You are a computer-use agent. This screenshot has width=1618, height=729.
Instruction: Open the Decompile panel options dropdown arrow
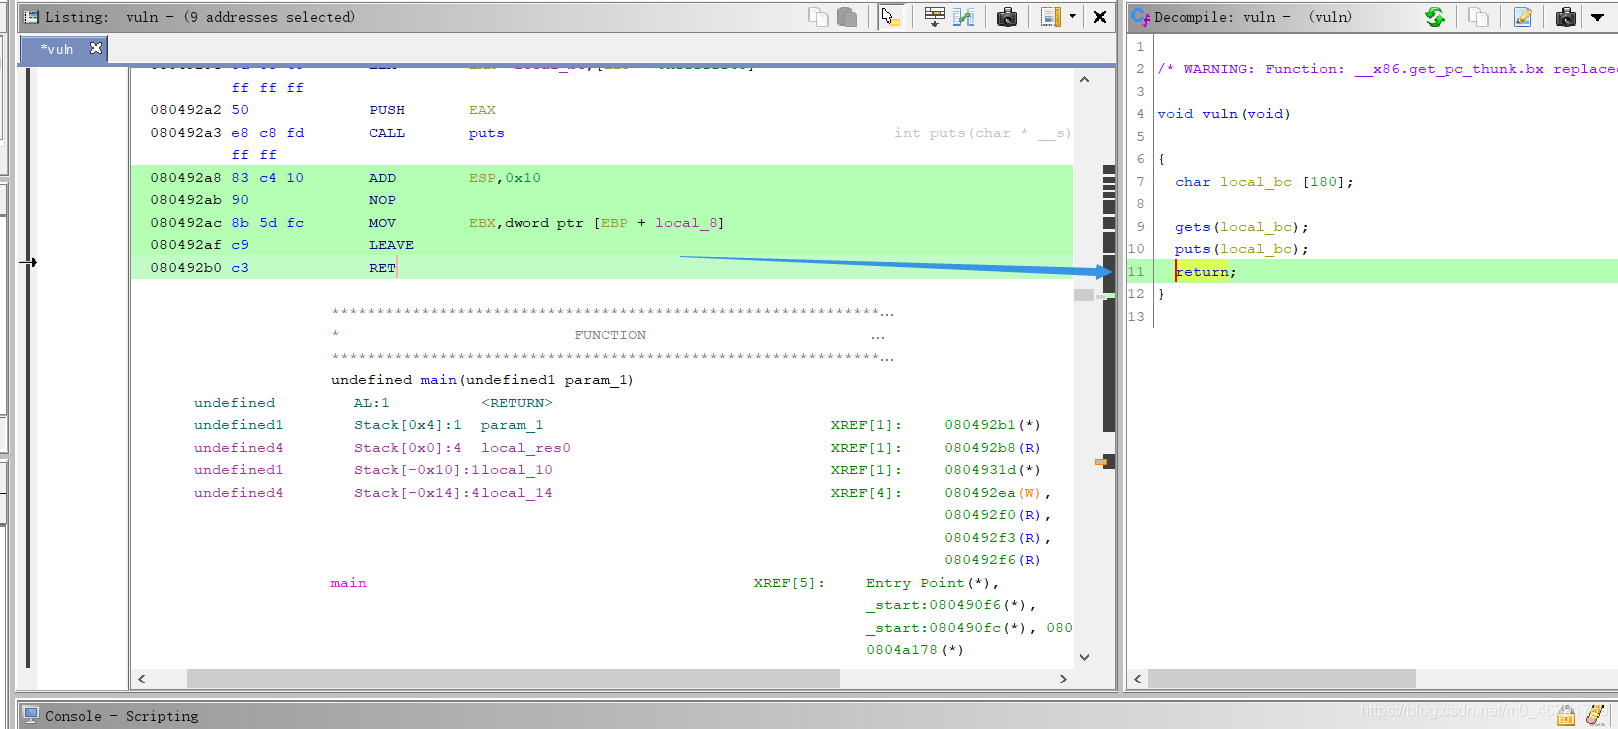coord(1597,17)
